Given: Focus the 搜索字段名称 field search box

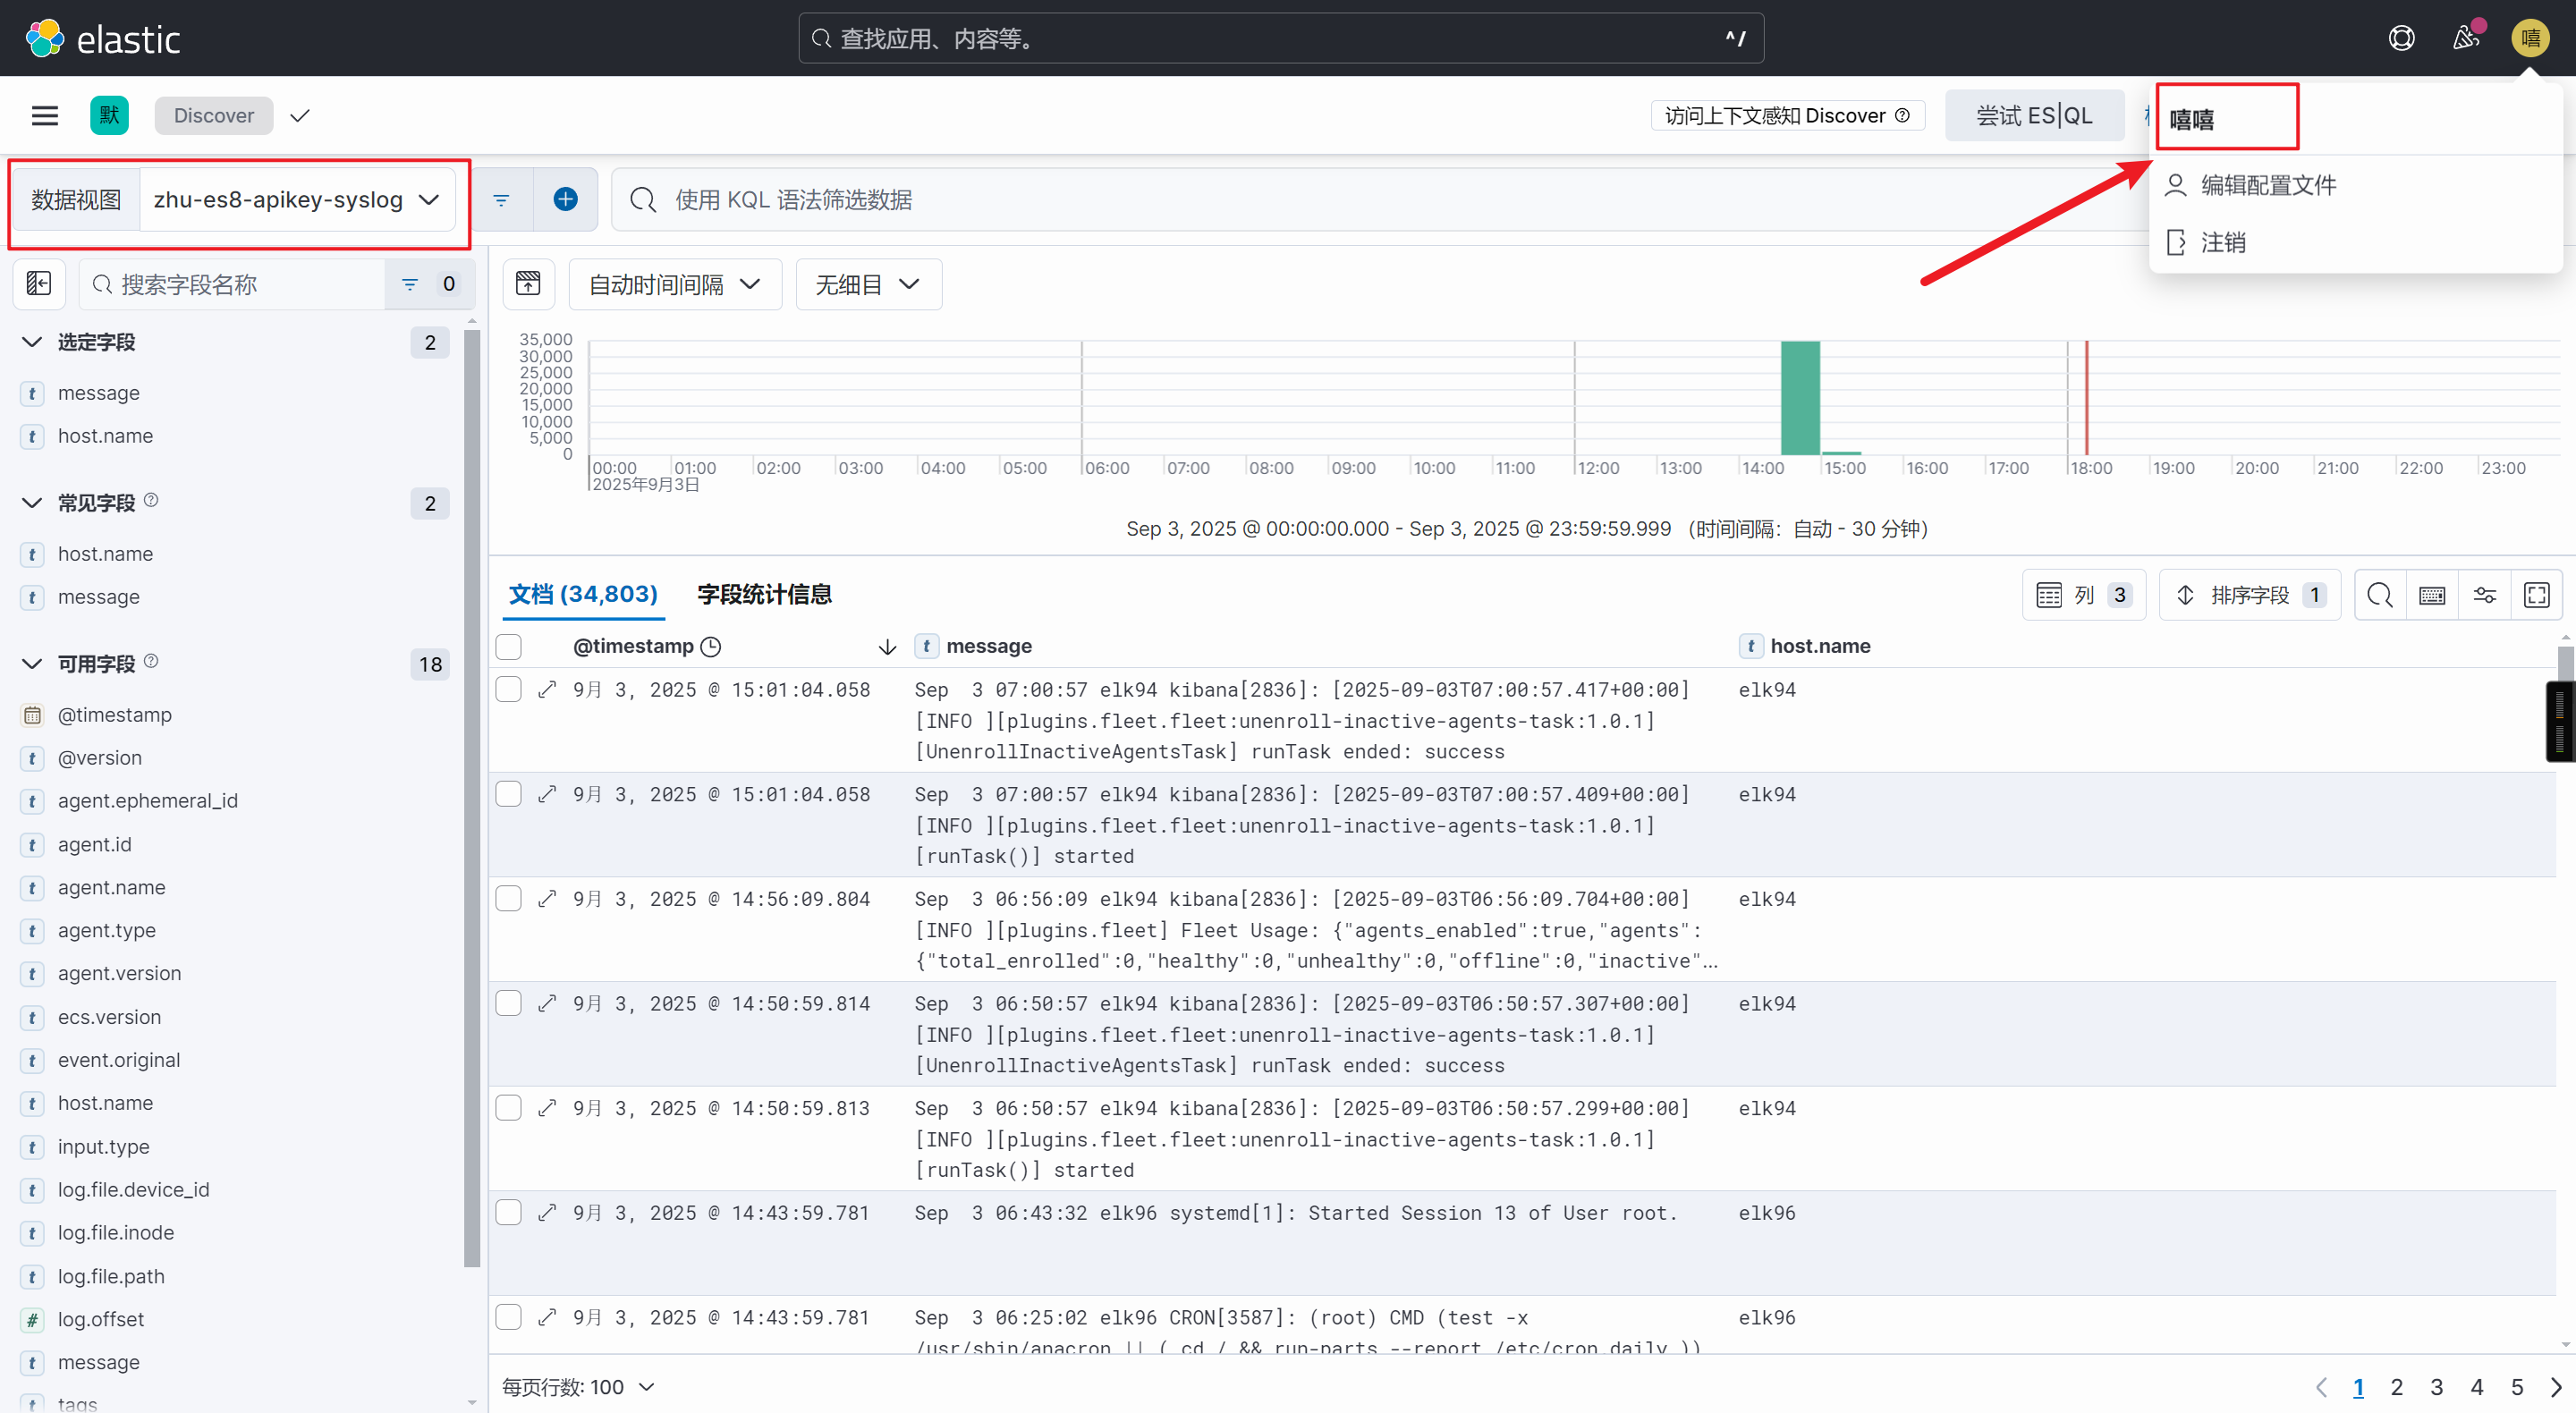Looking at the screenshot, I should pyautogui.click(x=232, y=284).
